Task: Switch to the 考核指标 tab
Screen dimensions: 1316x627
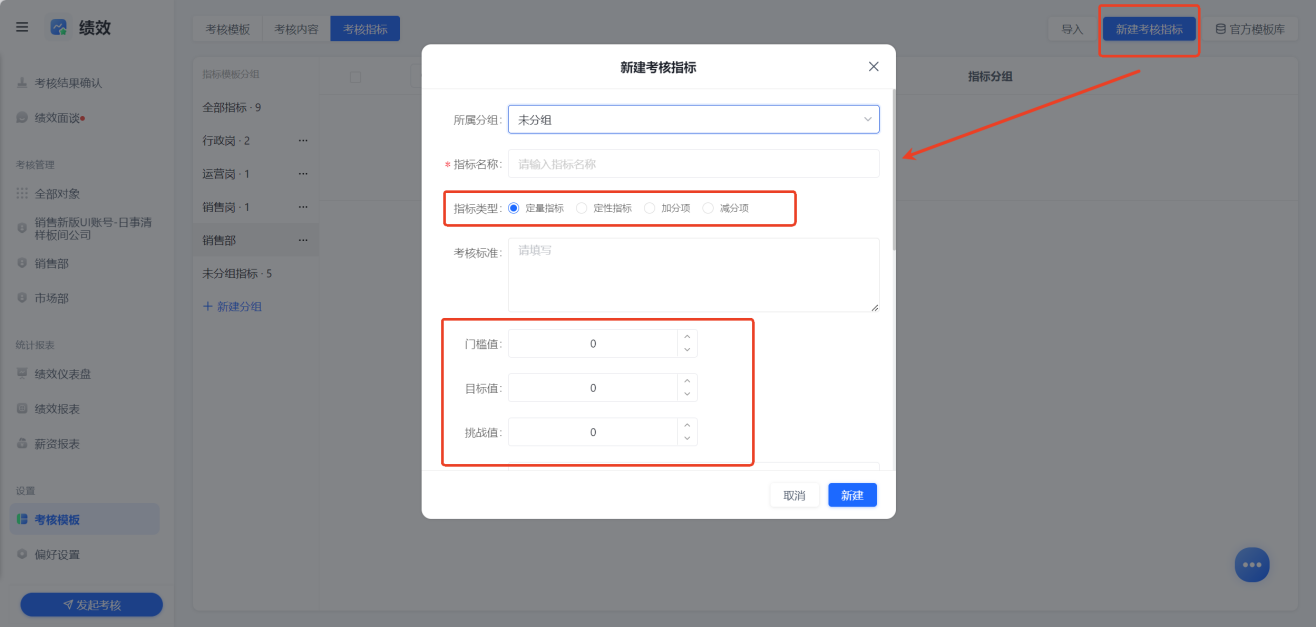Action: click(365, 29)
